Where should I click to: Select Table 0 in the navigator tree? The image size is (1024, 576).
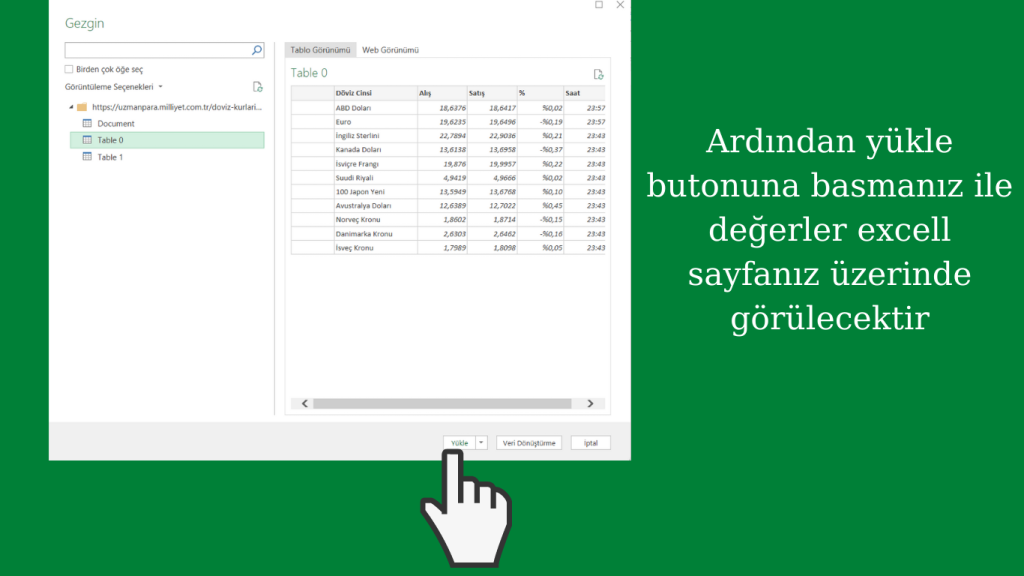(110, 141)
